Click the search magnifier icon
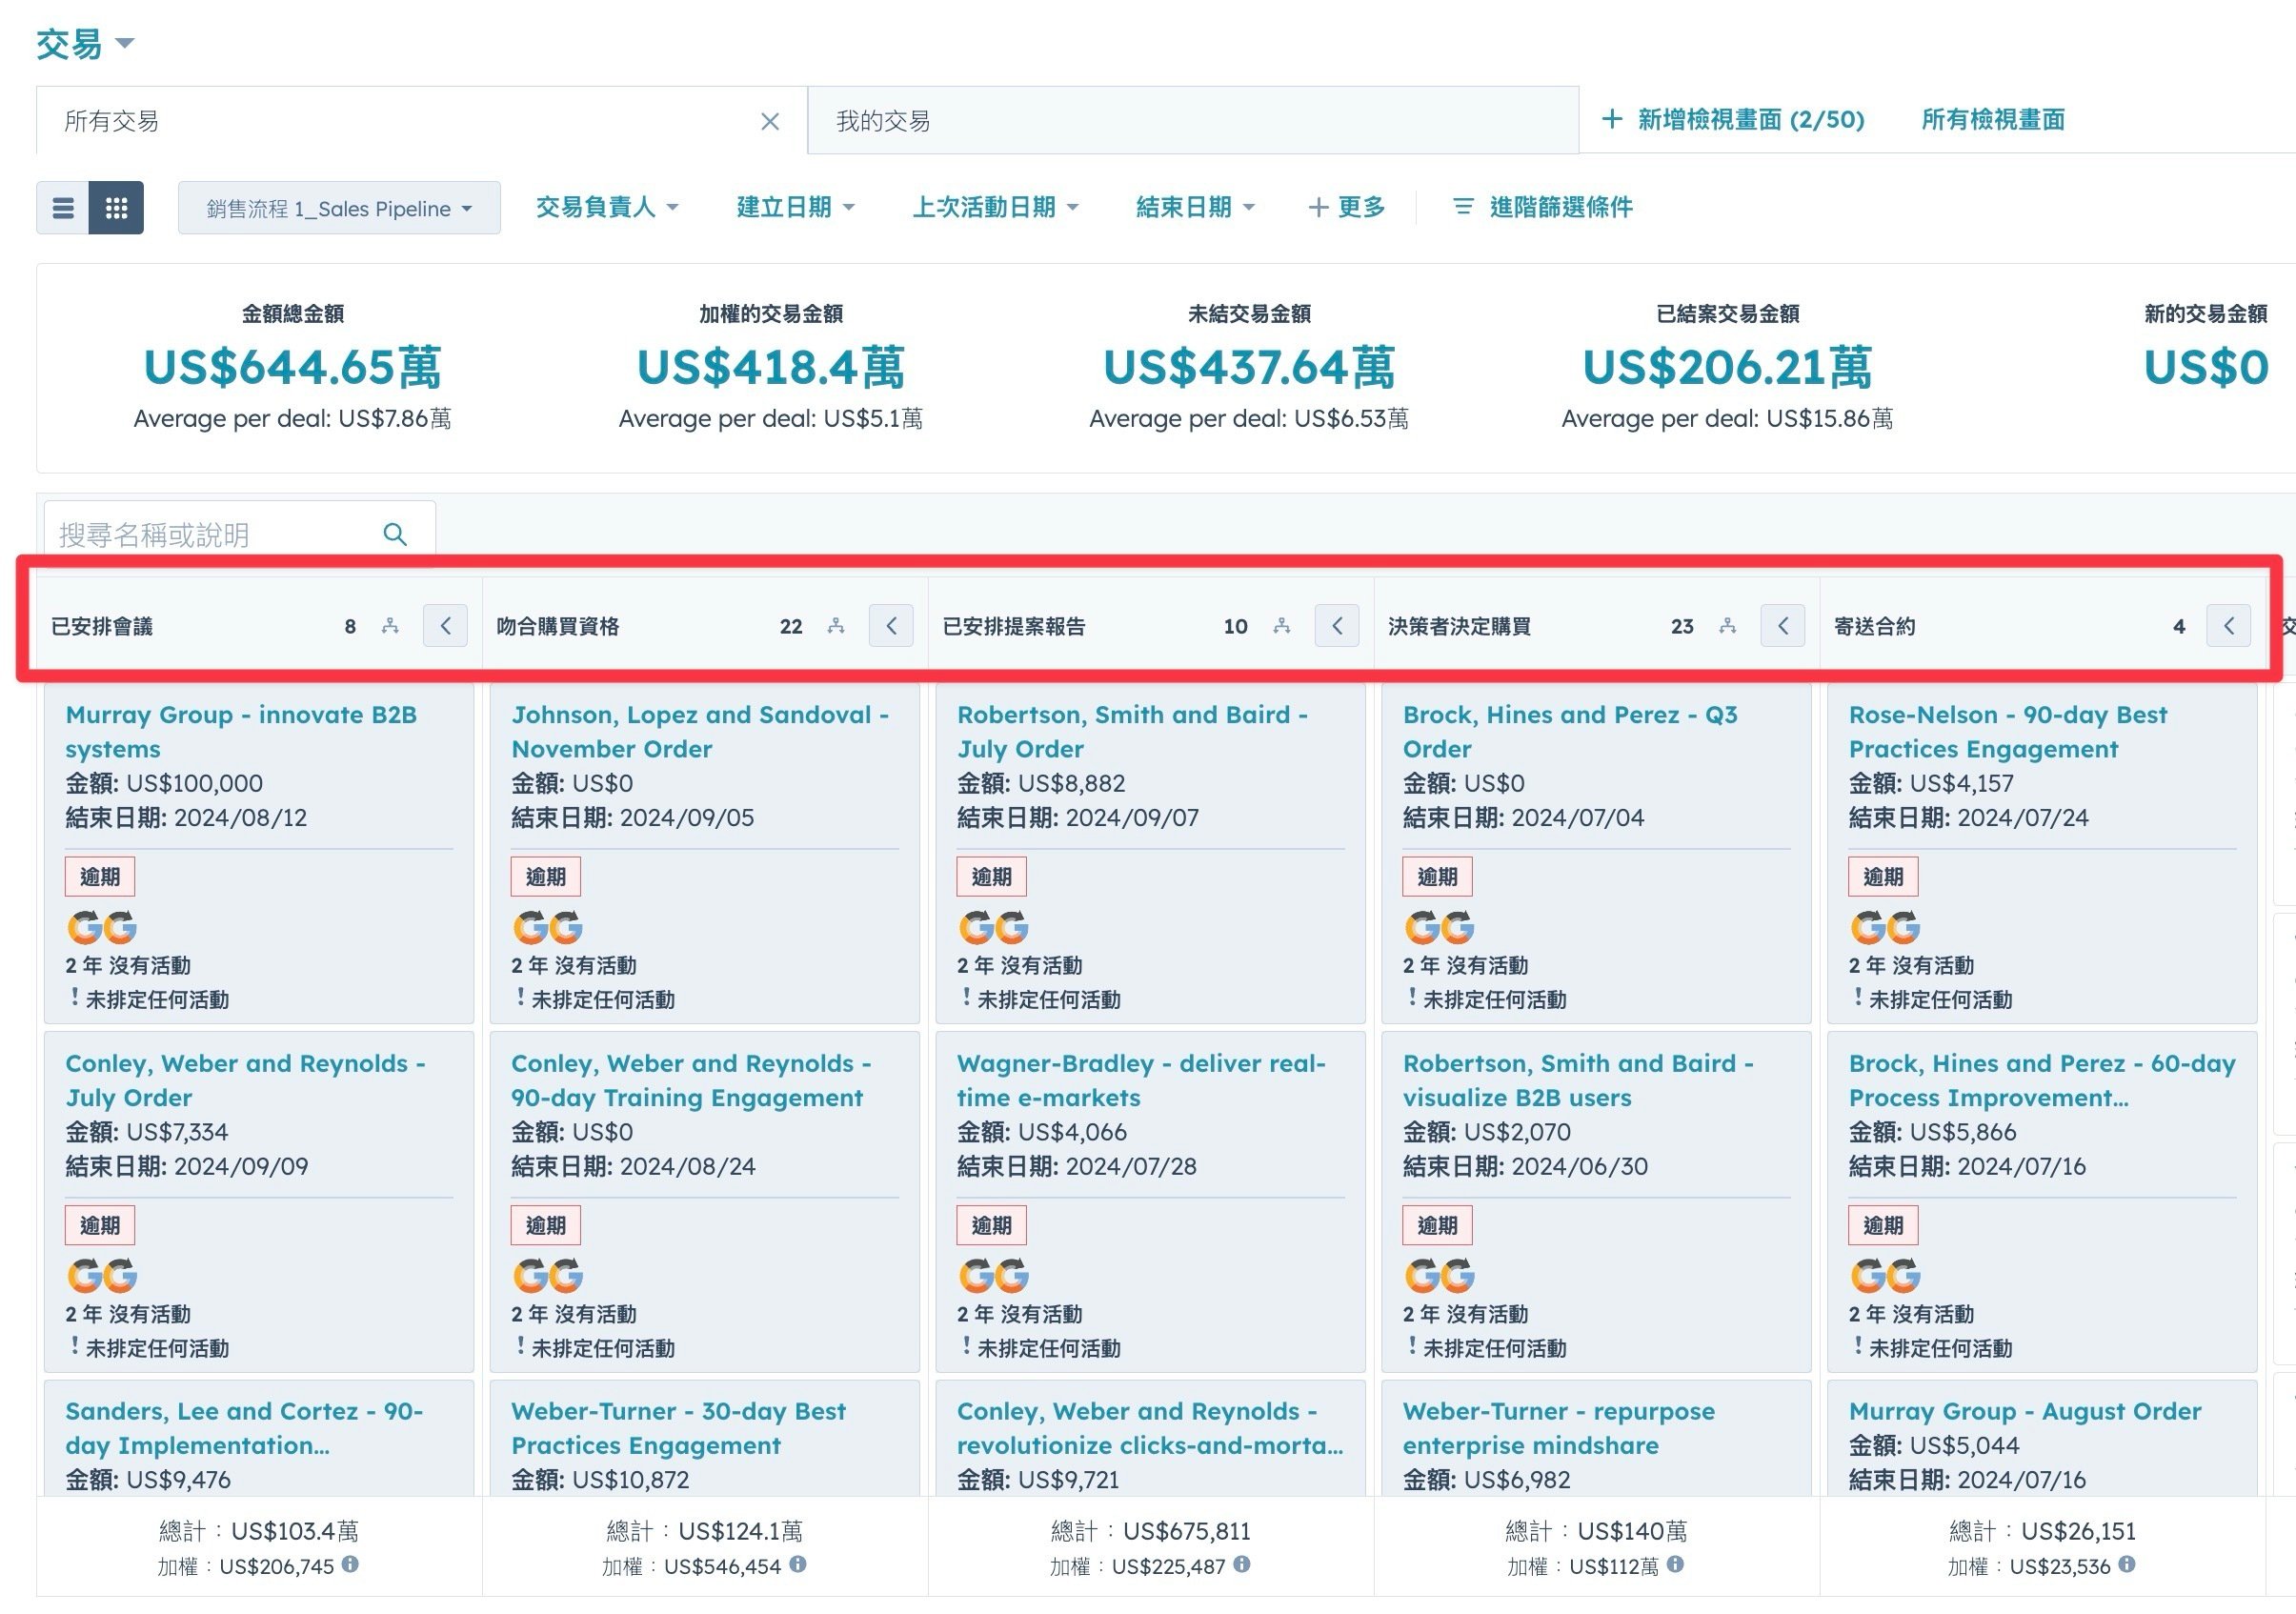Screen dimensions: 2296x1614 coord(395,534)
